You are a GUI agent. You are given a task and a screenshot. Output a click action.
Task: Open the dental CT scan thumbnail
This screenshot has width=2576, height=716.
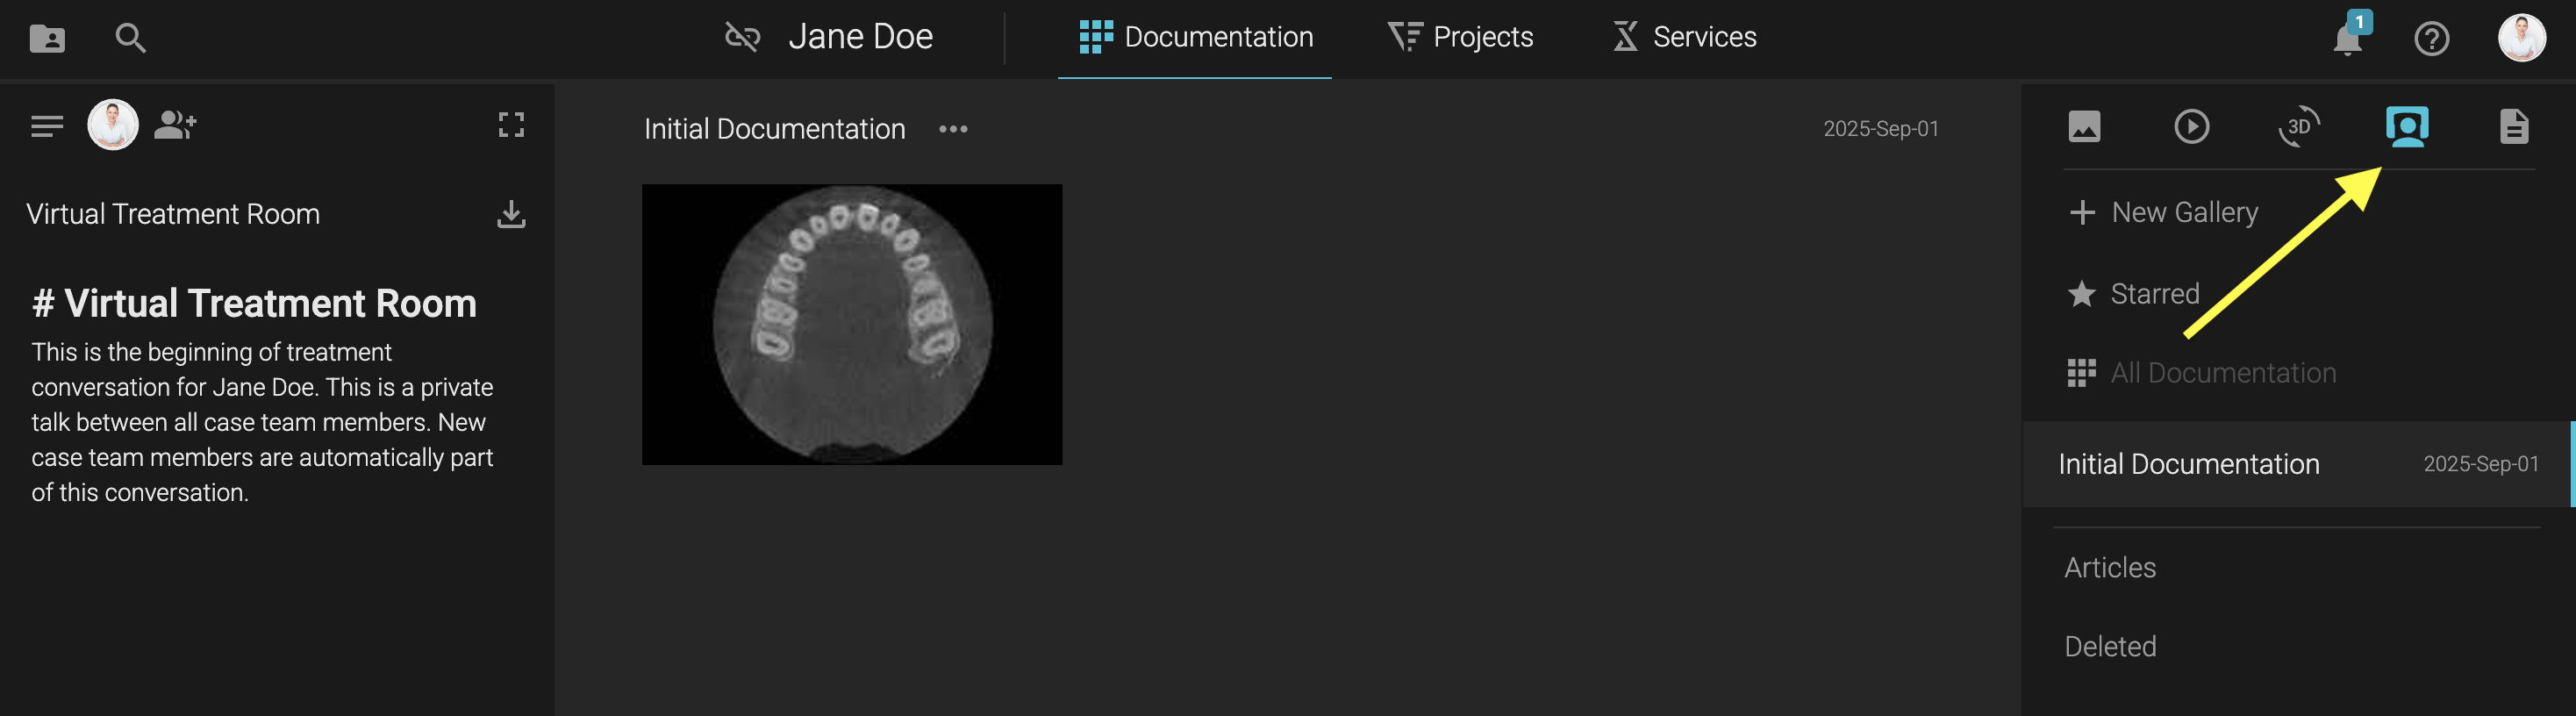point(852,324)
